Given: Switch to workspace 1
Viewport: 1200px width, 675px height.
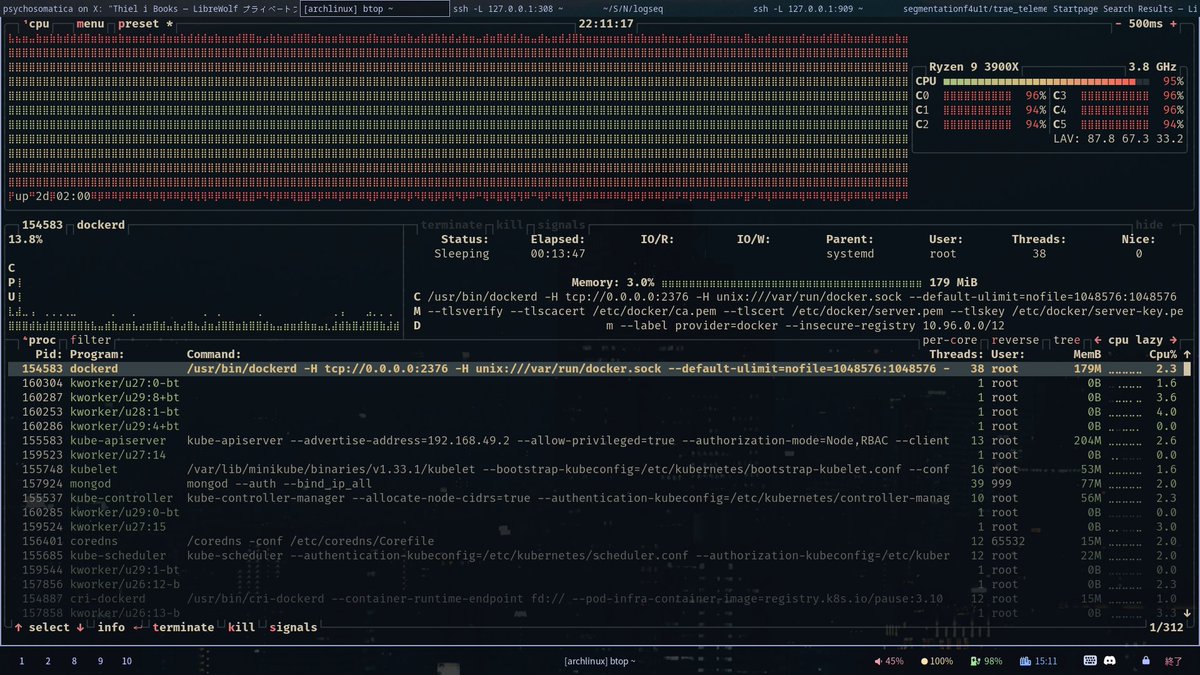Looking at the screenshot, I should coord(21,661).
